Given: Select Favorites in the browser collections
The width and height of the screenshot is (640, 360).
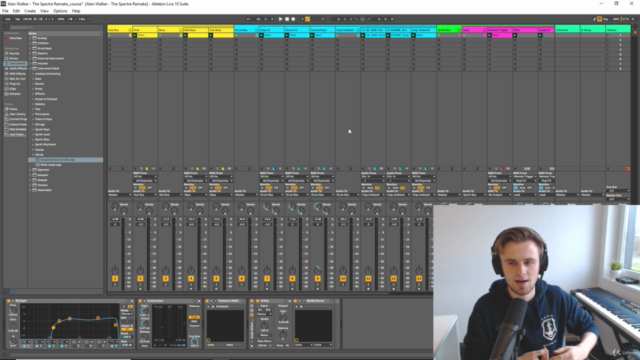Looking at the screenshot, I should pos(15,38).
